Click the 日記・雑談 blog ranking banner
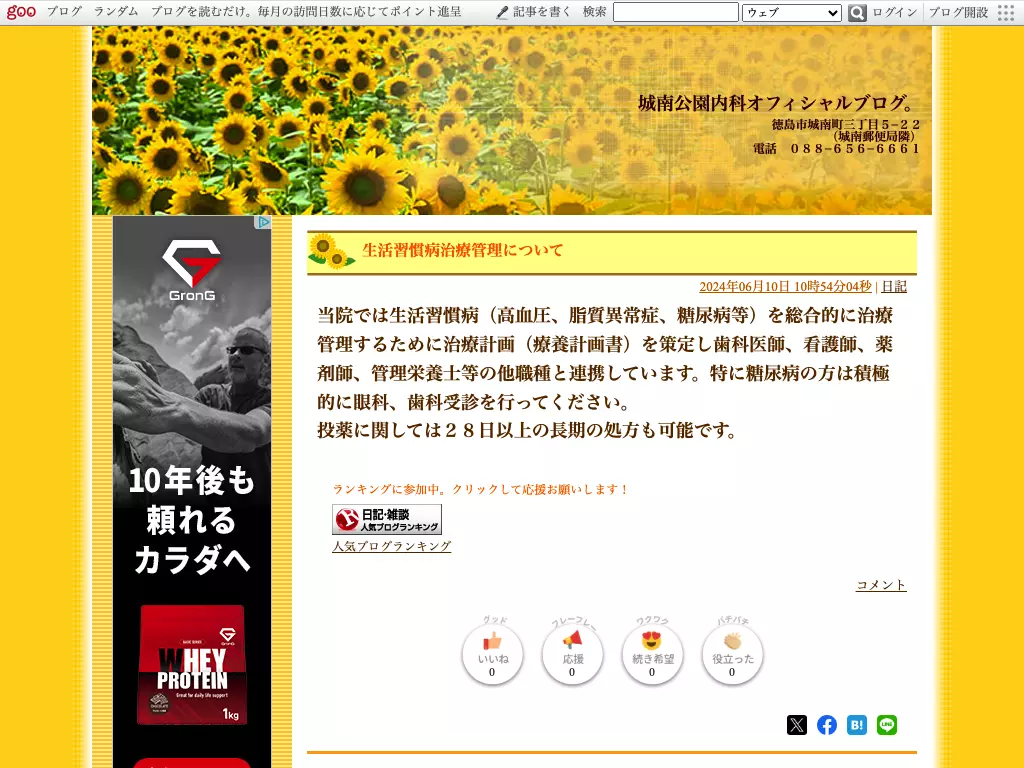 point(387,520)
